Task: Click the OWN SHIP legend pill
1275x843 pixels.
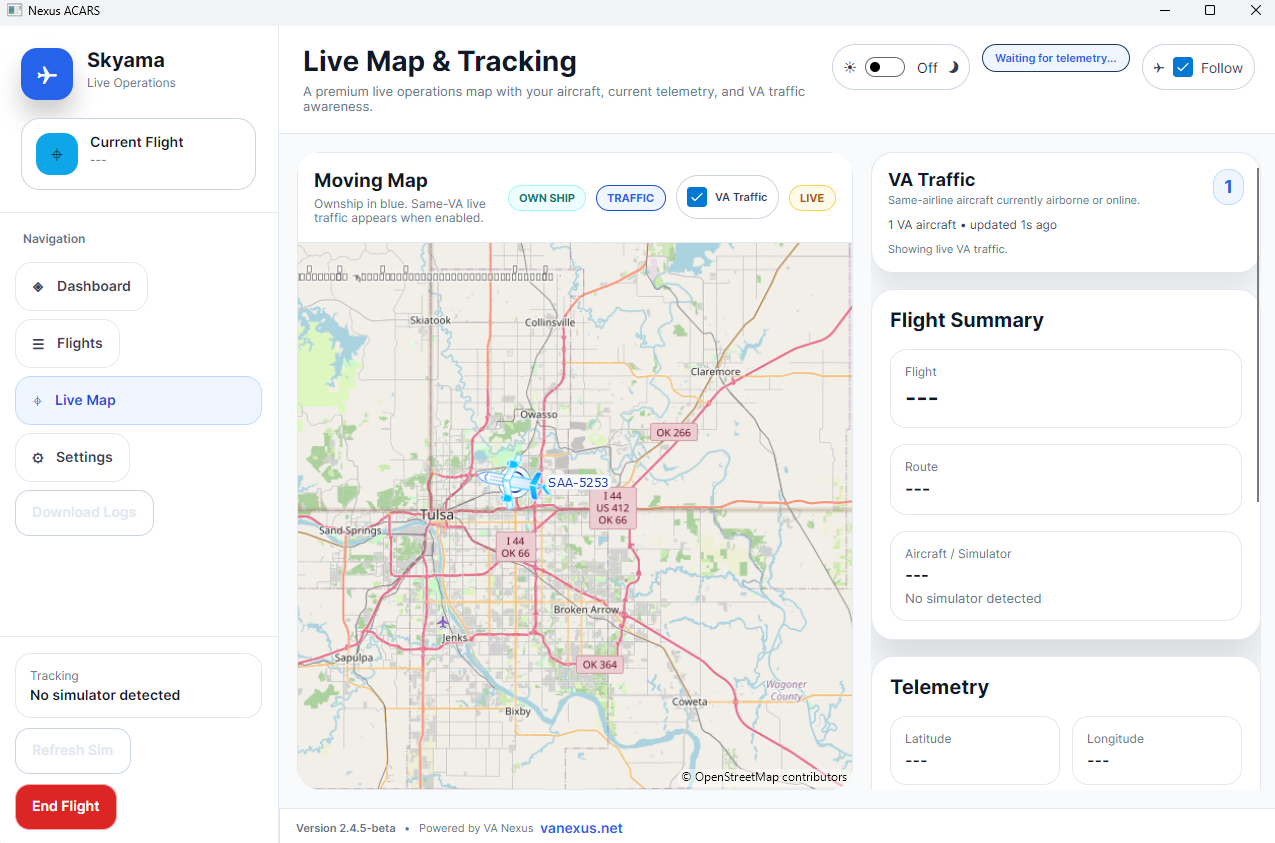Action: [547, 198]
